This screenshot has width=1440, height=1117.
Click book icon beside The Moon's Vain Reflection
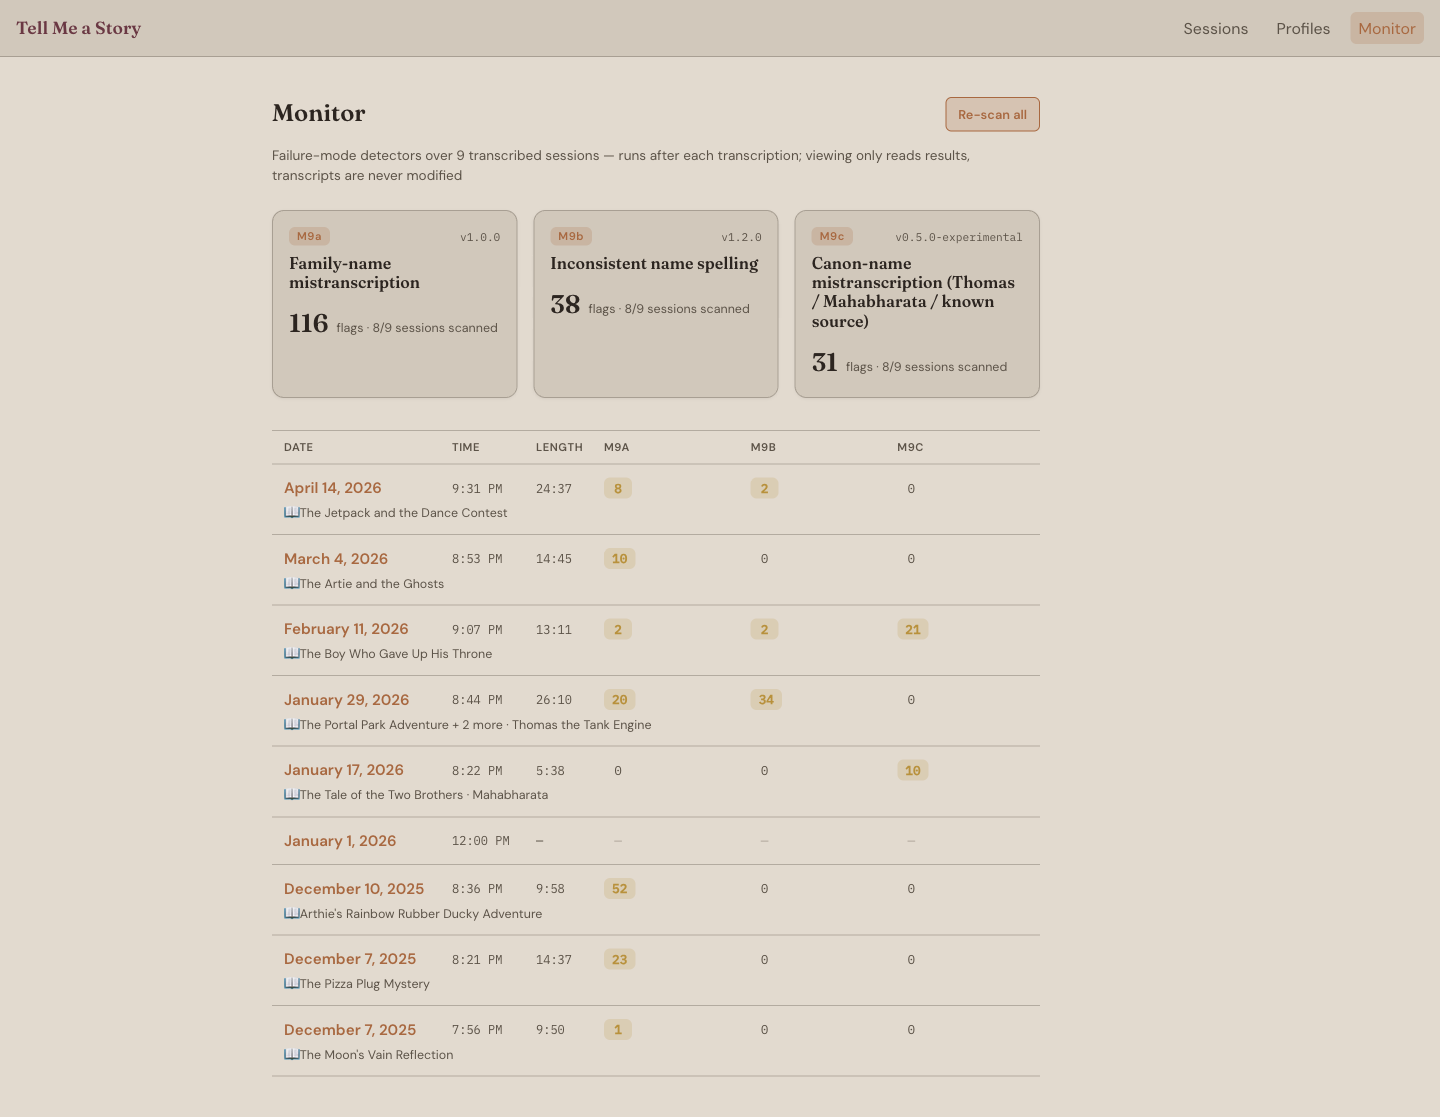[x=291, y=1055]
